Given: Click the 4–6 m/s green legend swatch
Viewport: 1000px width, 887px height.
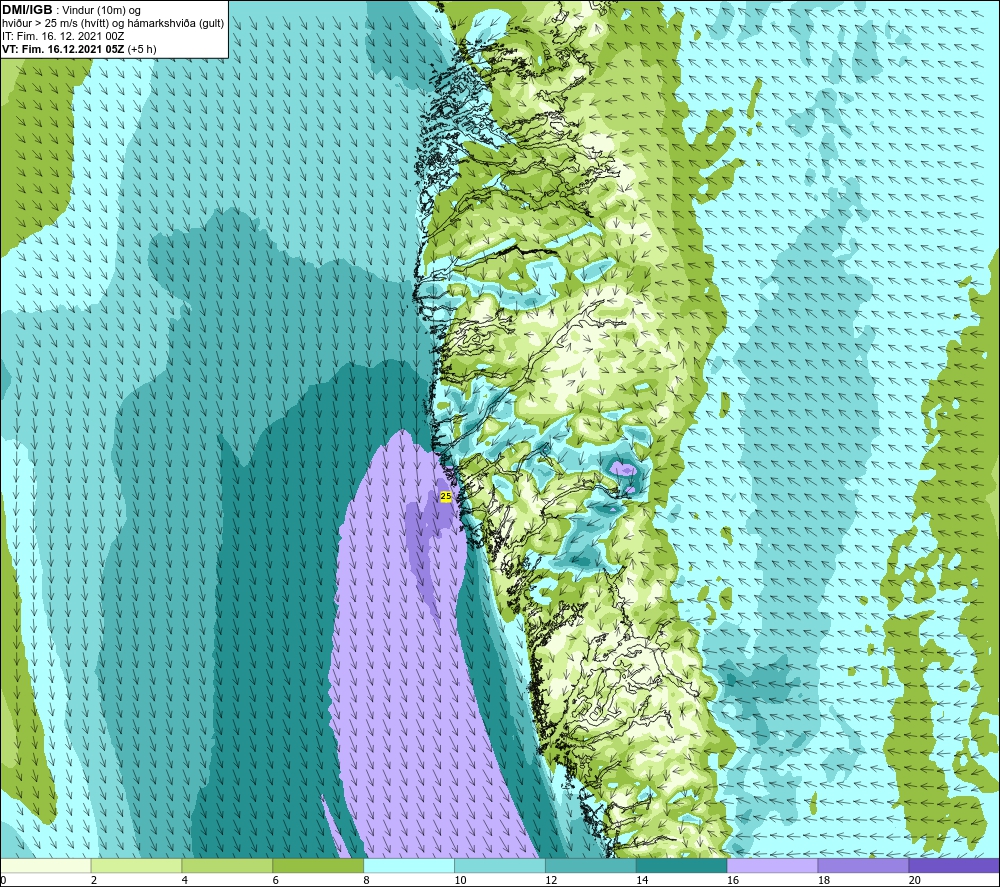Looking at the screenshot, I should coord(227,865).
